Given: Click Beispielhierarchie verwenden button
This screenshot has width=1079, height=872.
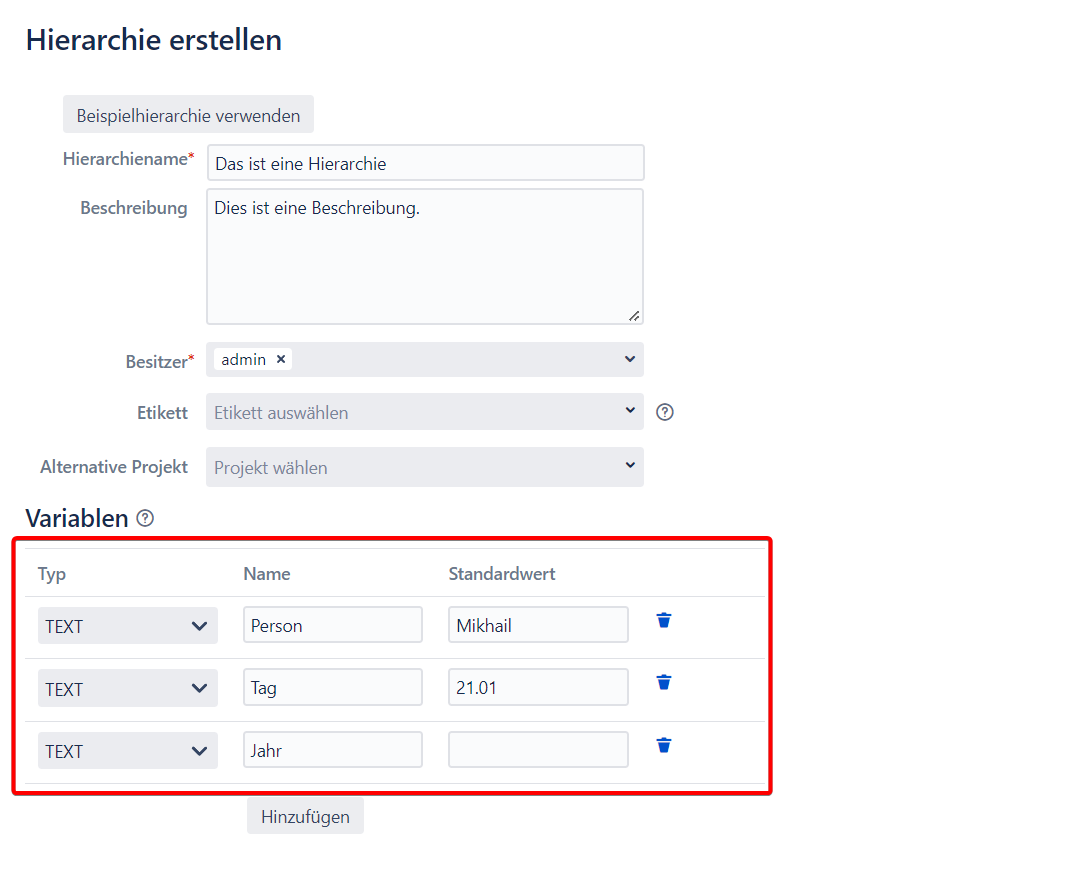Looking at the screenshot, I should coord(188,115).
